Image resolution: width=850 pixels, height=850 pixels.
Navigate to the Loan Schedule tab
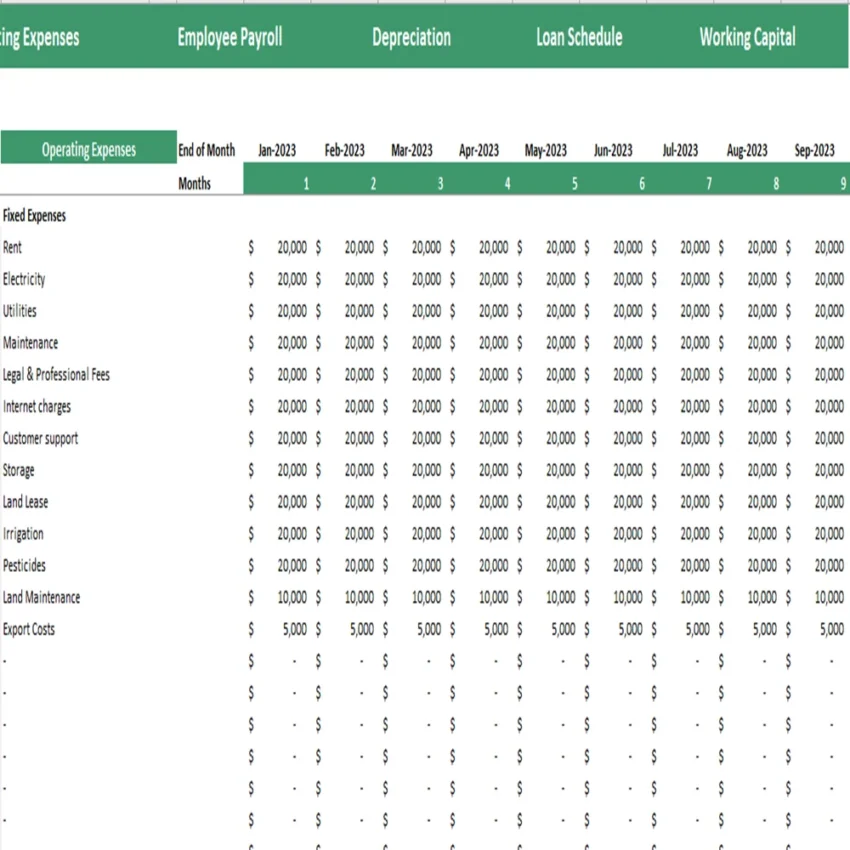point(578,38)
